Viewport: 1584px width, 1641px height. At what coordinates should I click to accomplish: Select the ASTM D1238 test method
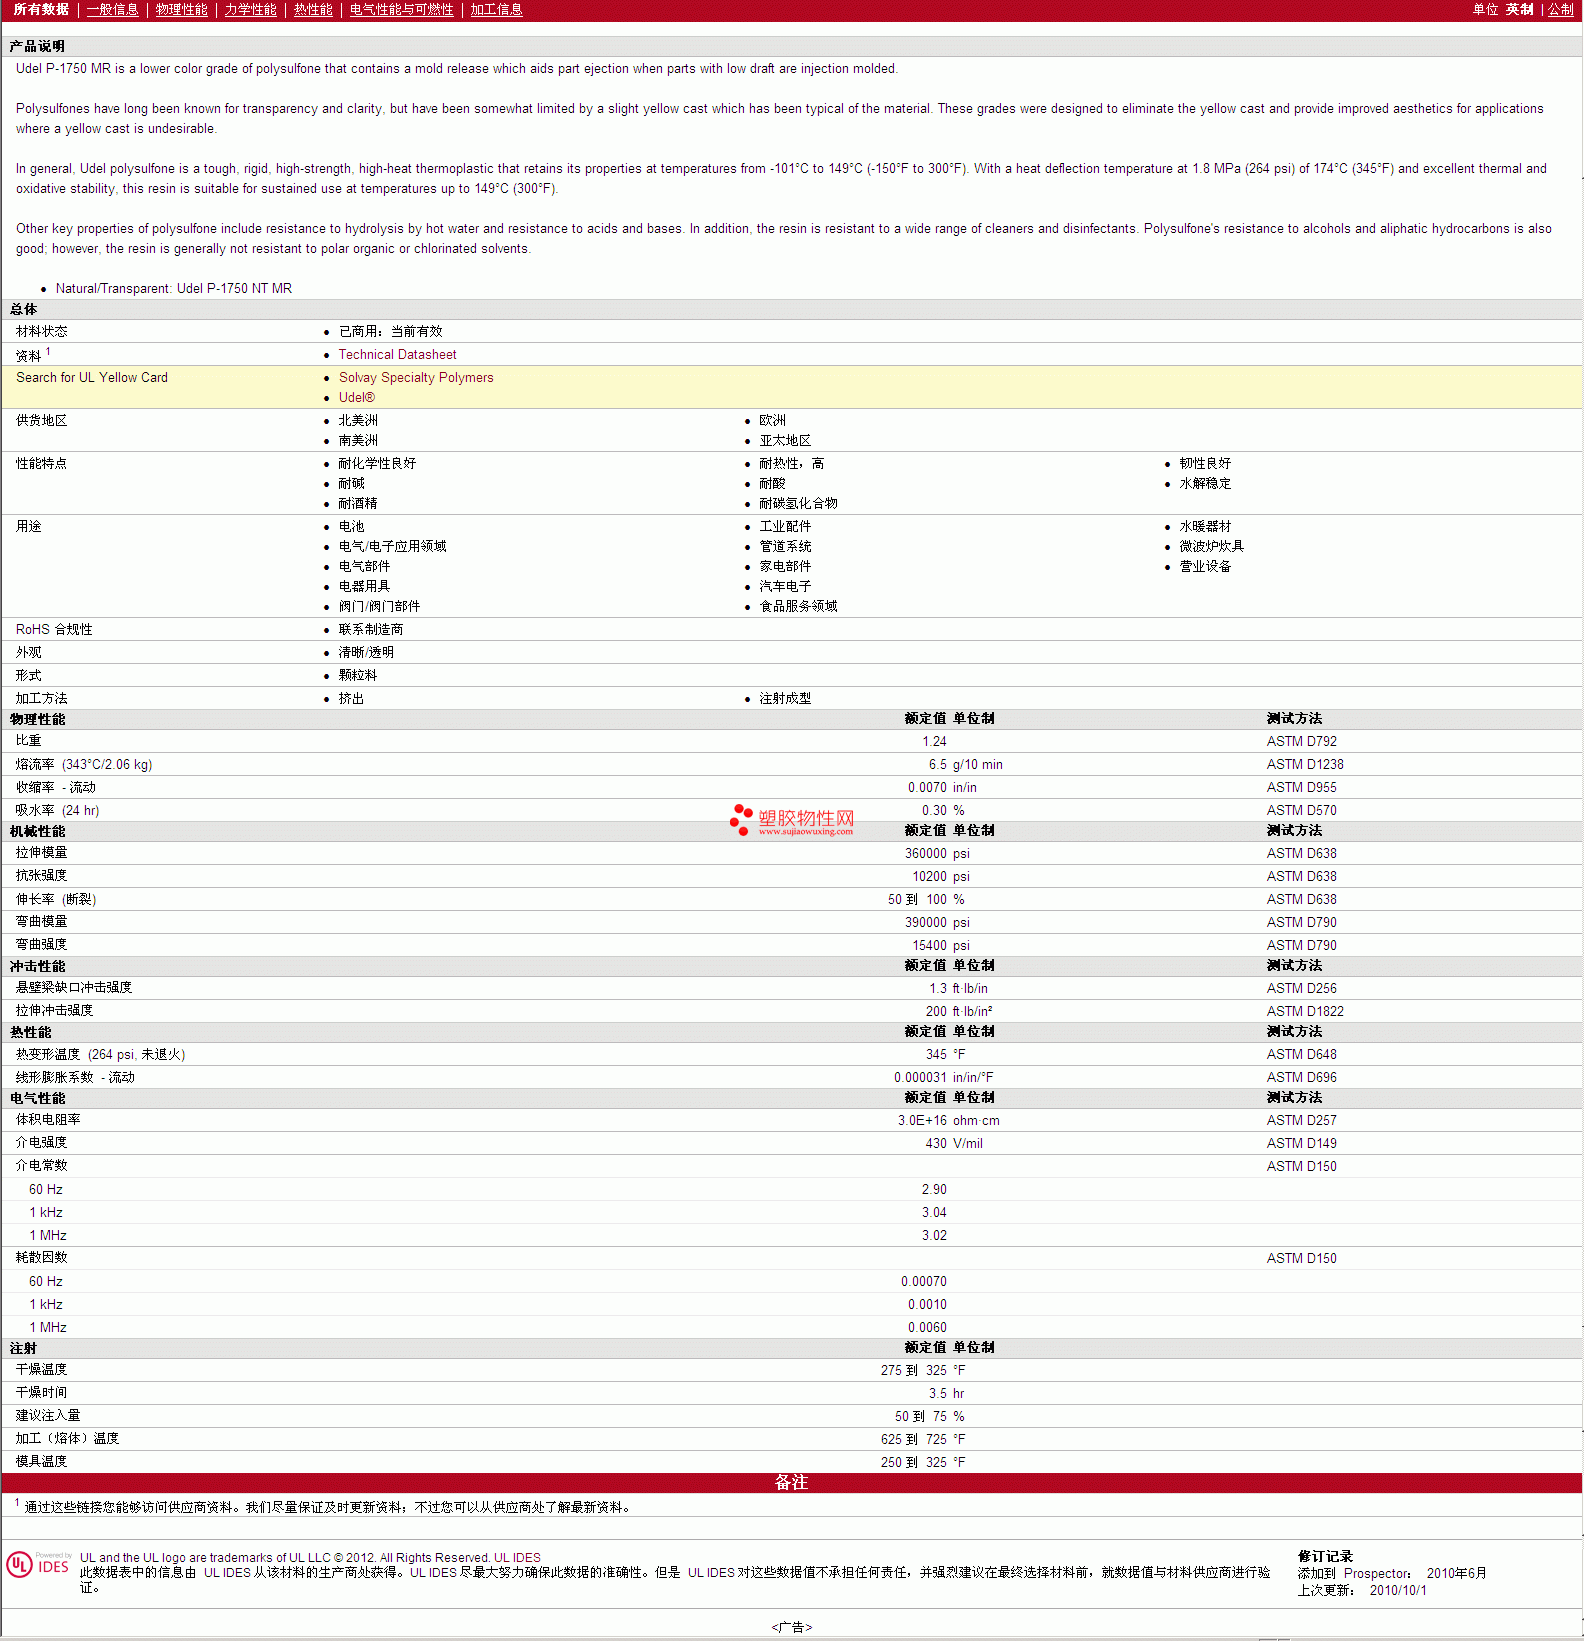pyautogui.click(x=1305, y=765)
